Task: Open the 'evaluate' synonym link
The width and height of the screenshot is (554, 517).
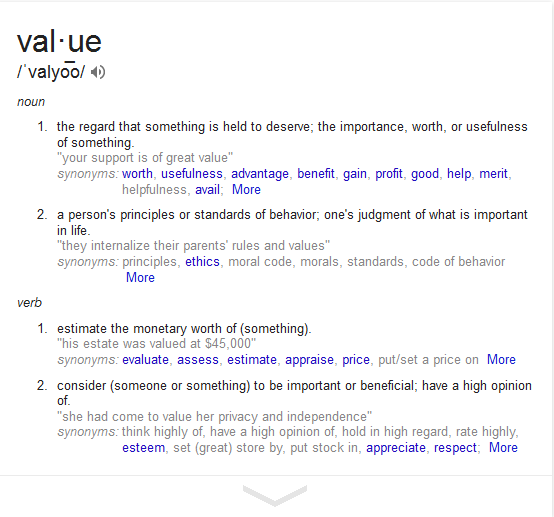Action: (x=146, y=360)
